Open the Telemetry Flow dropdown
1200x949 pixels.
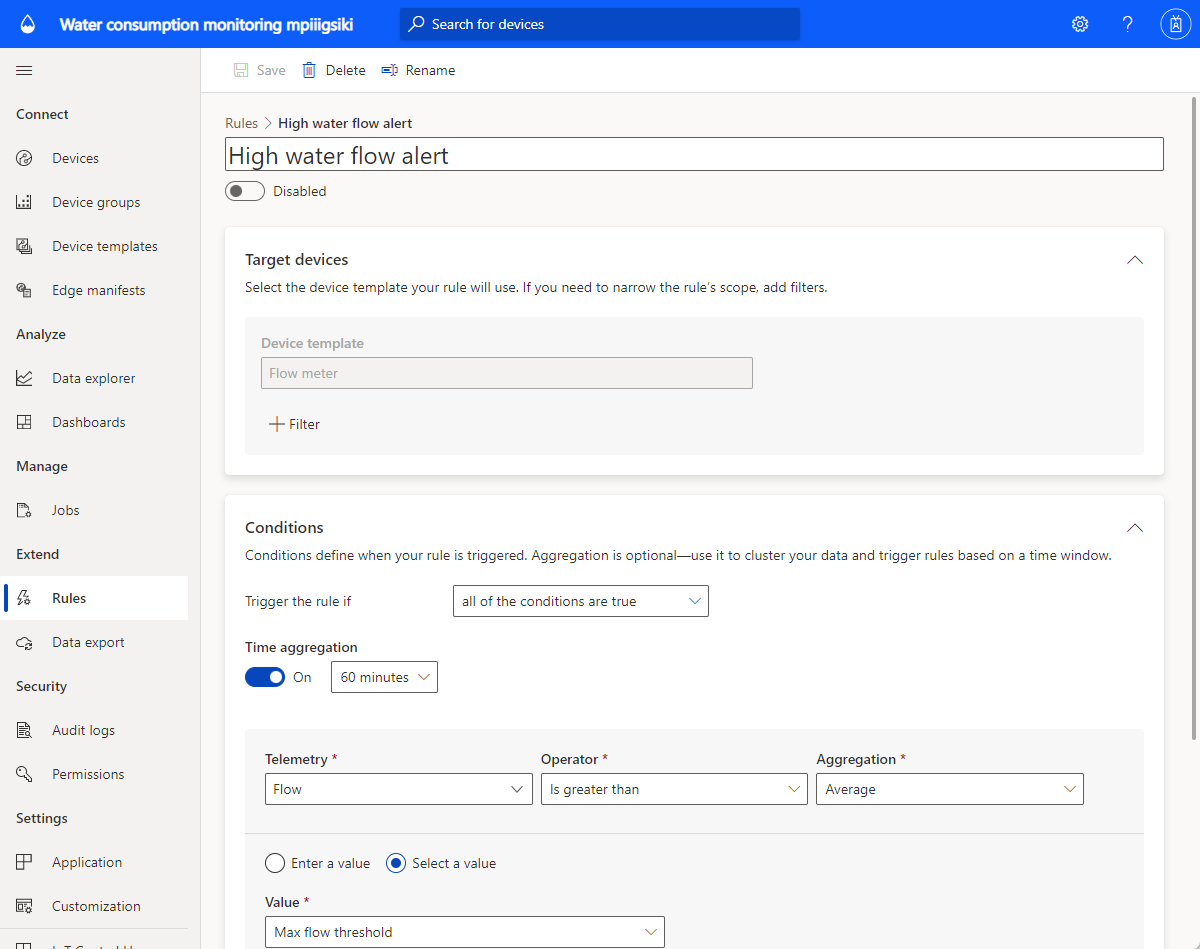399,789
